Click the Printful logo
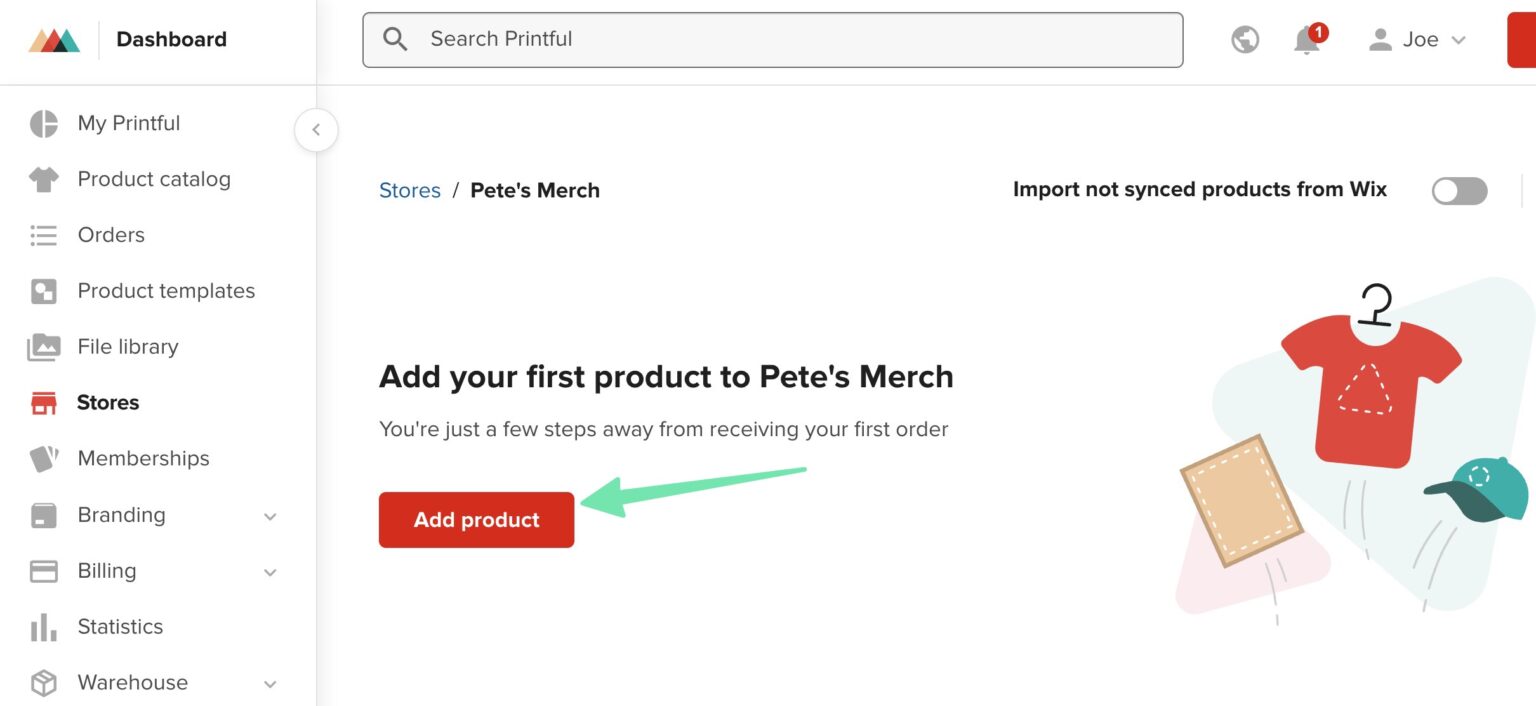This screenshot has width=1536, height=706. 54,40
